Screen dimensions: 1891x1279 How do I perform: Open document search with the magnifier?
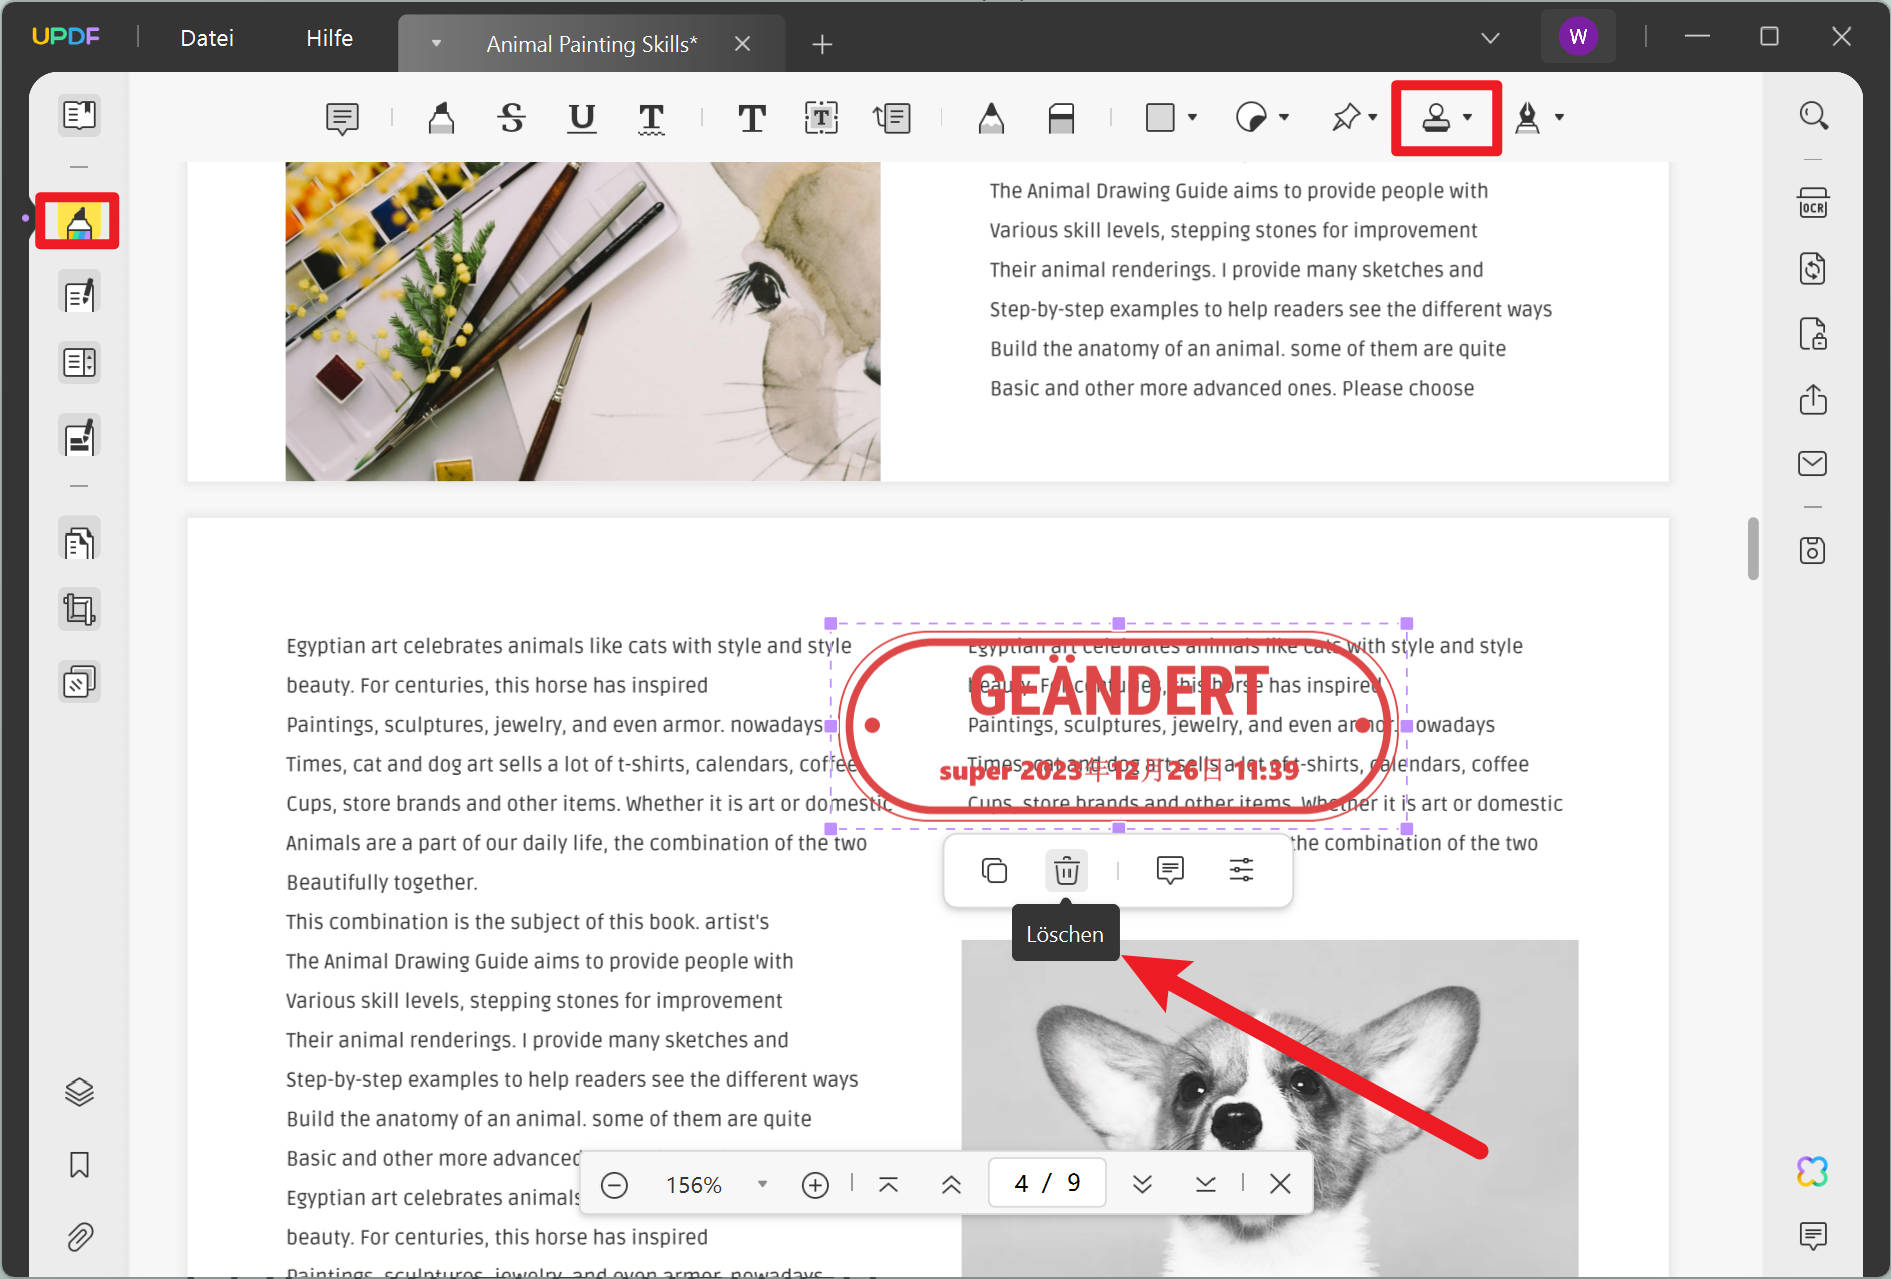[x=1813, y=115]
